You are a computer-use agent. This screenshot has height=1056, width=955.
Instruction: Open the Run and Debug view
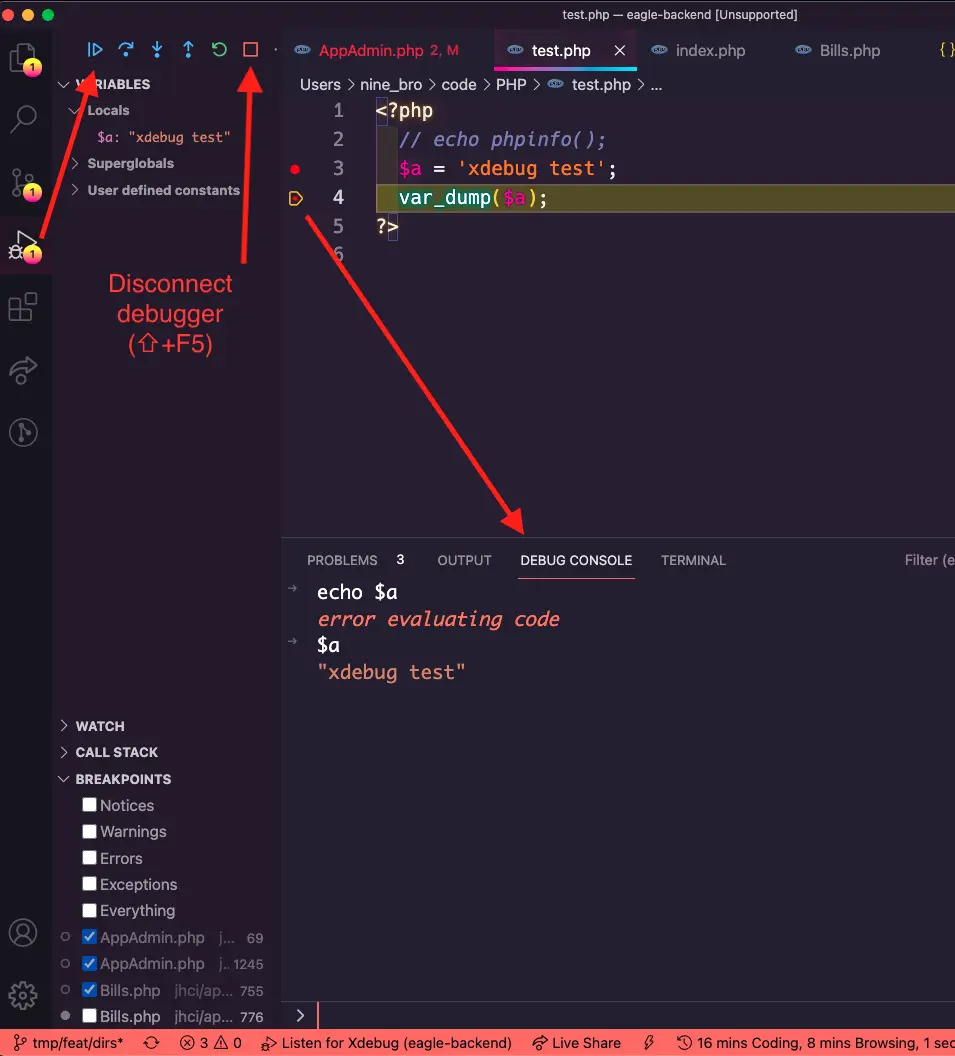(x=24, y=246)
